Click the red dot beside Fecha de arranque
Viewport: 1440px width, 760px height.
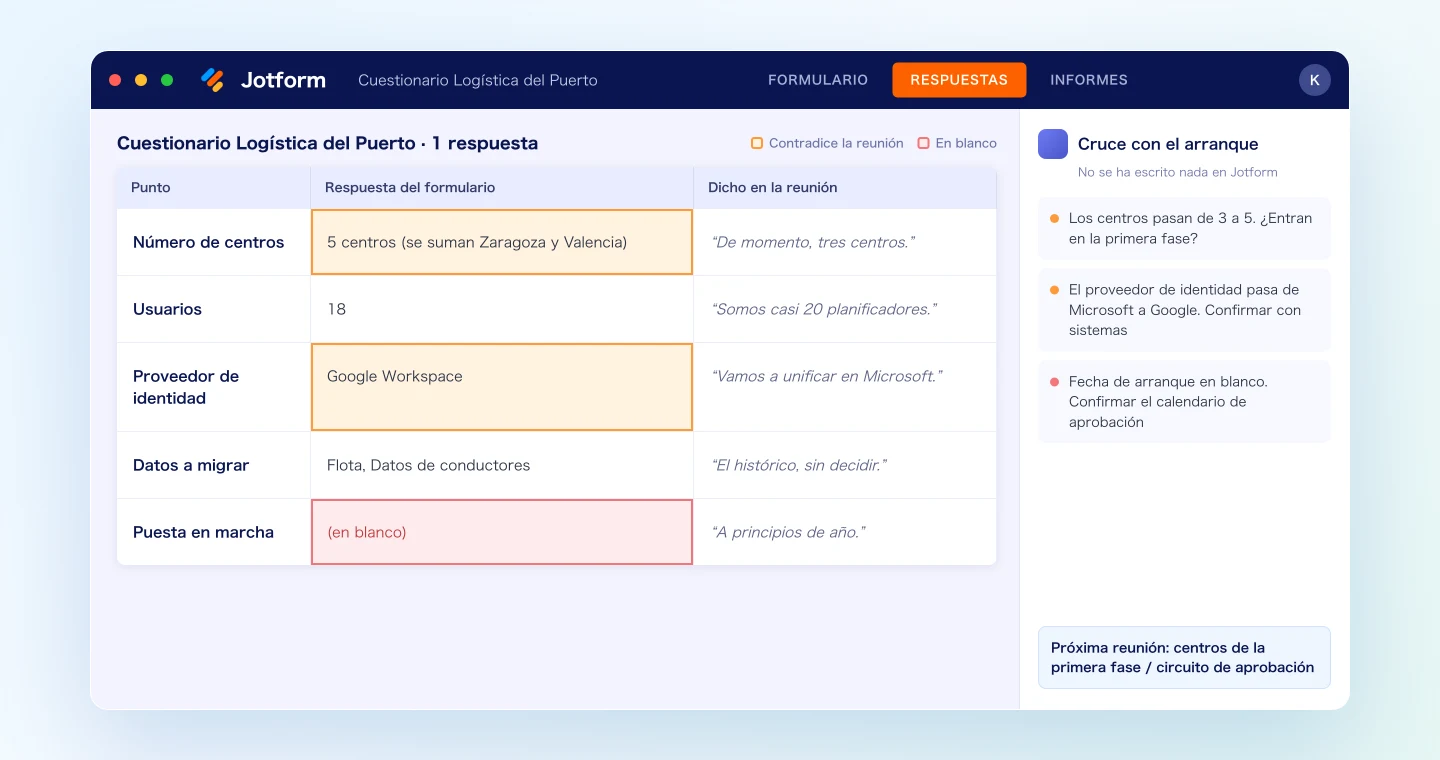point(1054,382)
